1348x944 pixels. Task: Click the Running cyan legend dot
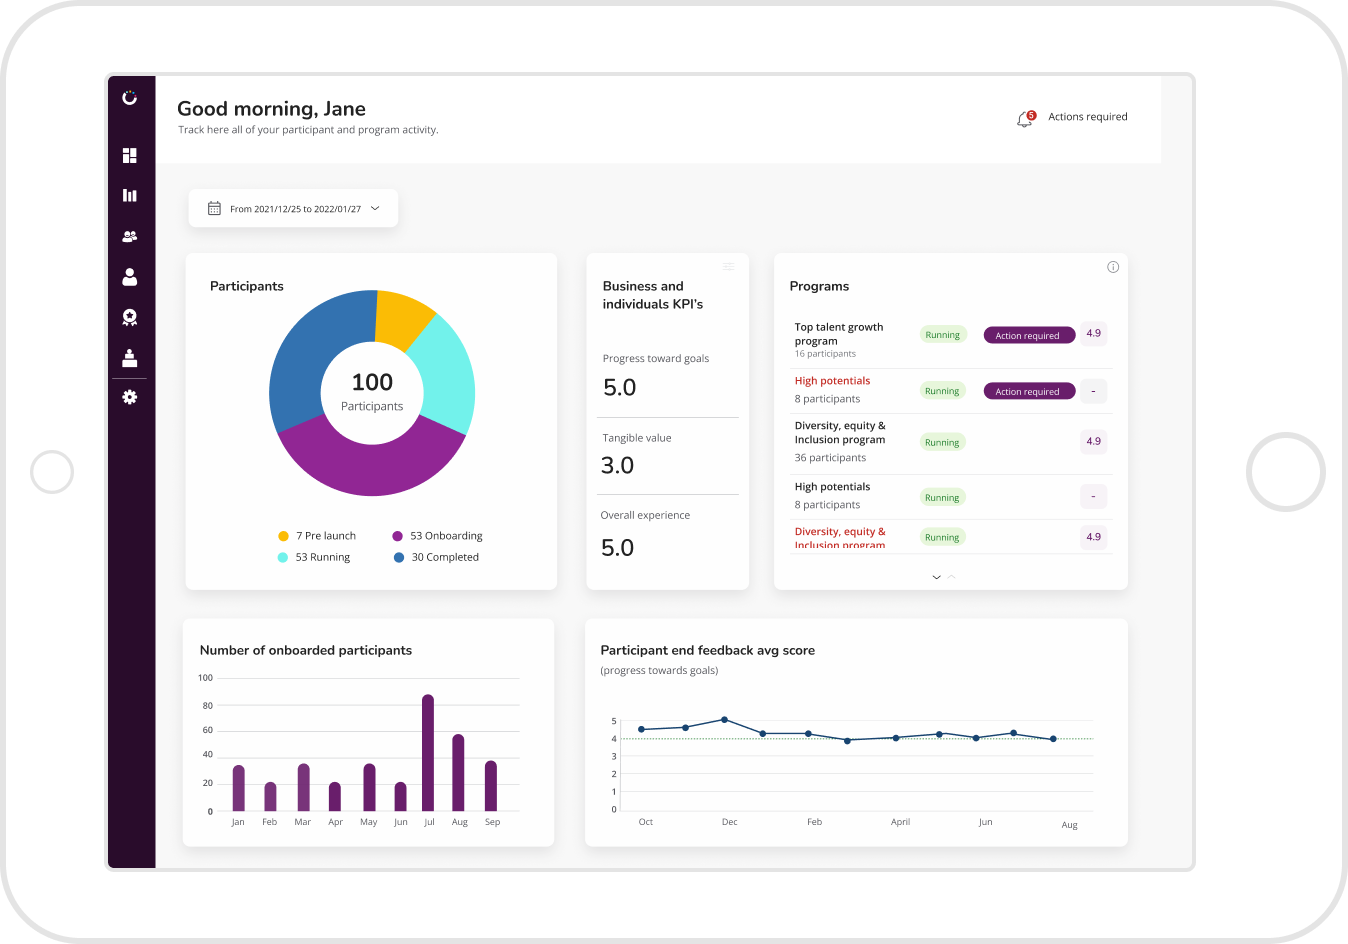click(x=283, y=557)
